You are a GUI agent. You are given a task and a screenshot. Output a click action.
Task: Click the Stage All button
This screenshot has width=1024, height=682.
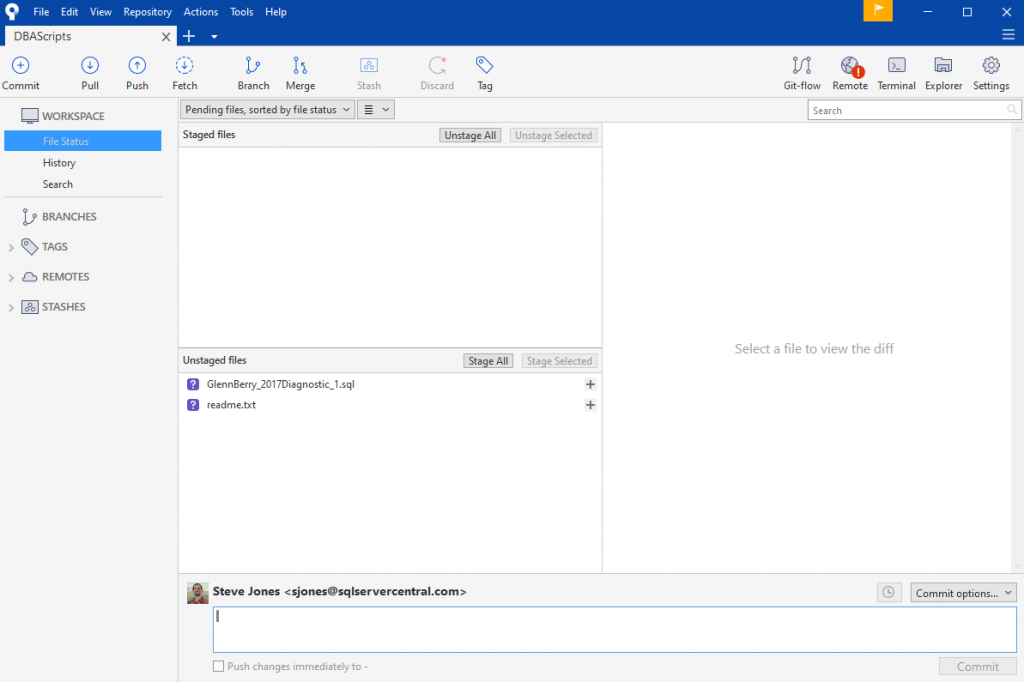coord(488,361)
